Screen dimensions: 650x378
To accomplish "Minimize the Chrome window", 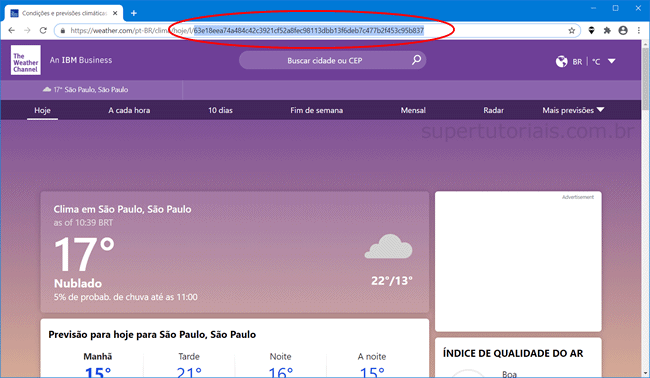I will click(x=593, y=8).
